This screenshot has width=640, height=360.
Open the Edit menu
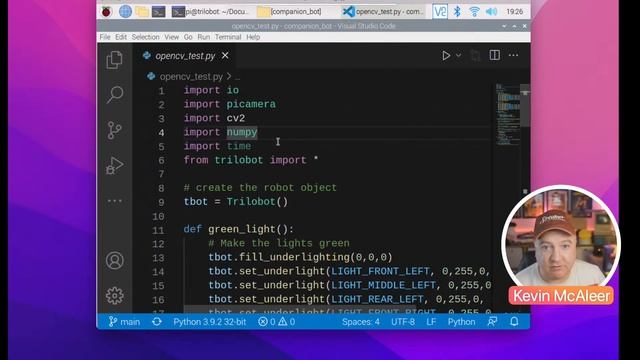click(x=121, y=37)
